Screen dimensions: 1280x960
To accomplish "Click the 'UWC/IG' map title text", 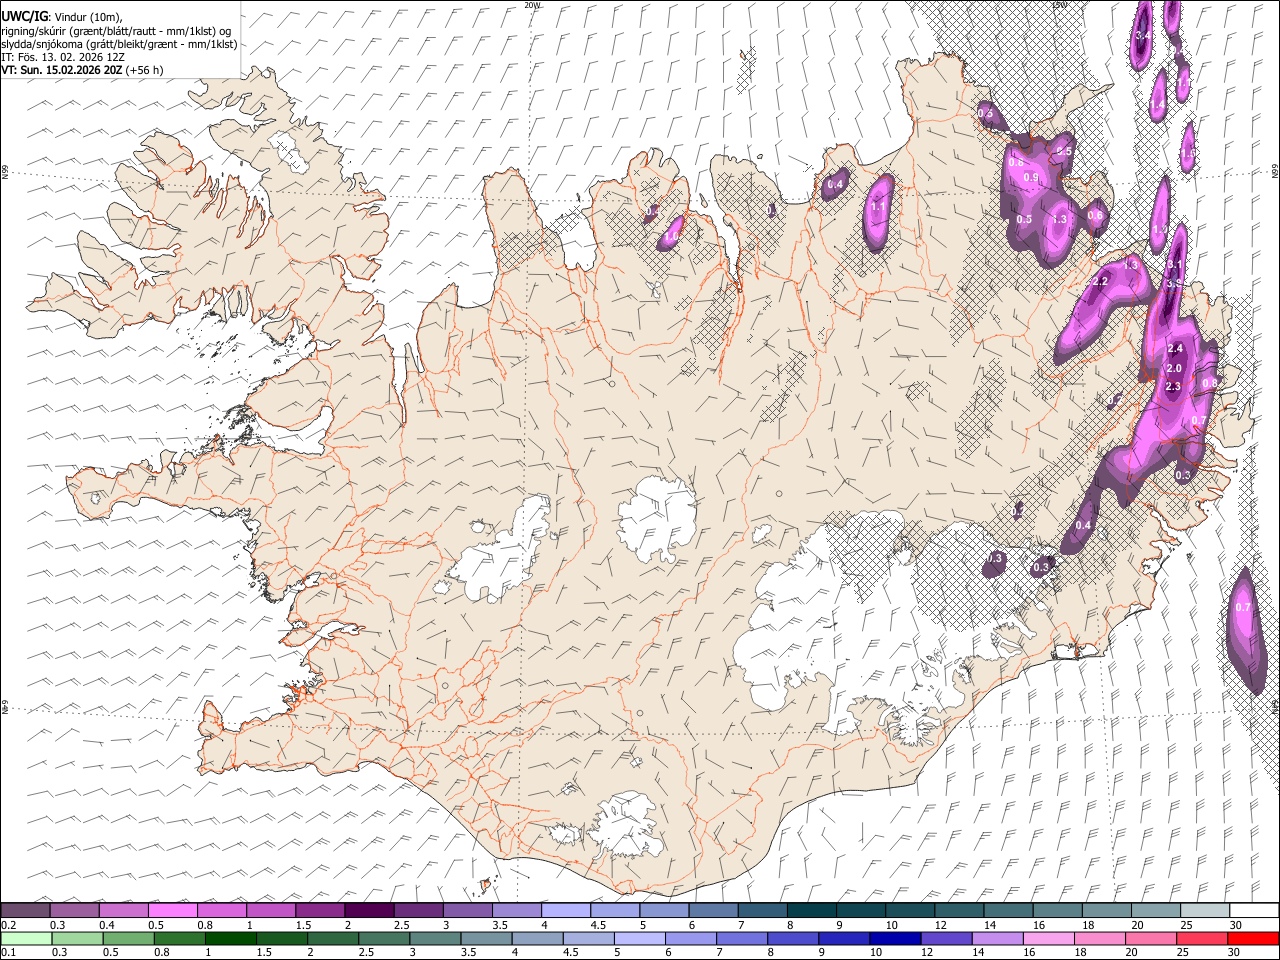I will point(24,16).
